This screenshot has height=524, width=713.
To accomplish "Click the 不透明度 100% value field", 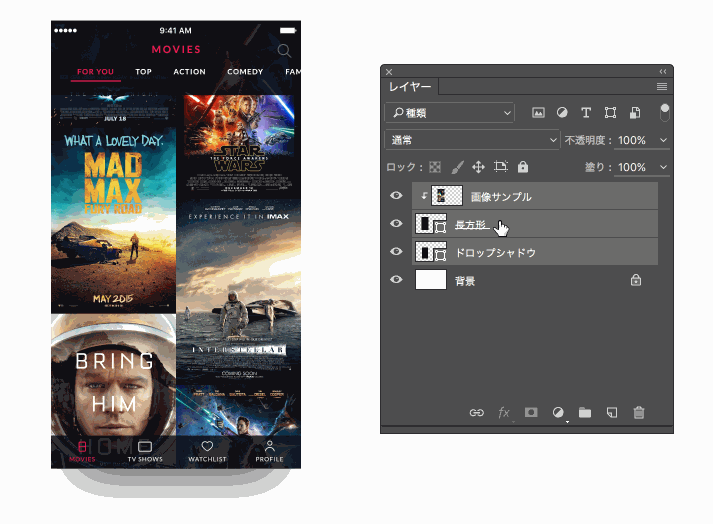I will (x=632, y=140).
